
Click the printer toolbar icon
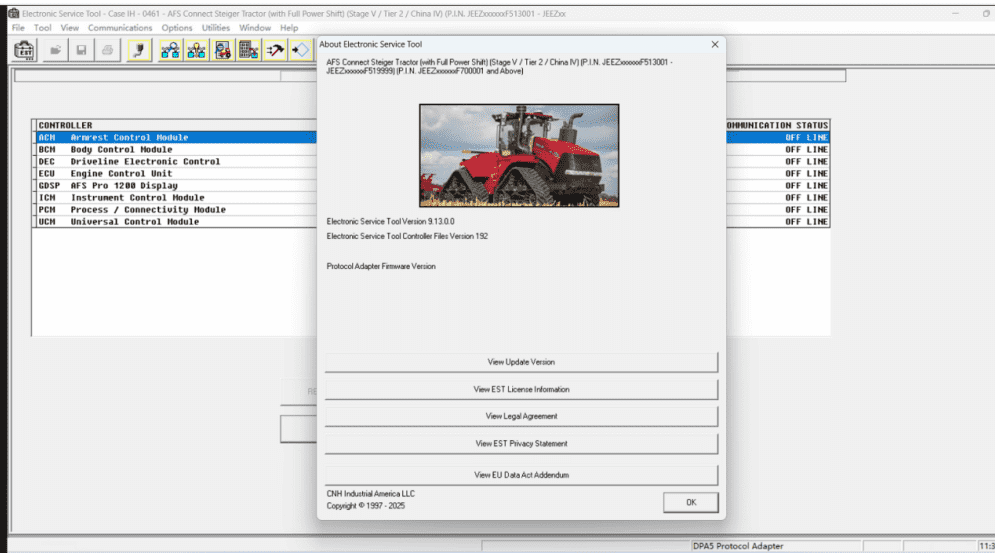point(106,50)
